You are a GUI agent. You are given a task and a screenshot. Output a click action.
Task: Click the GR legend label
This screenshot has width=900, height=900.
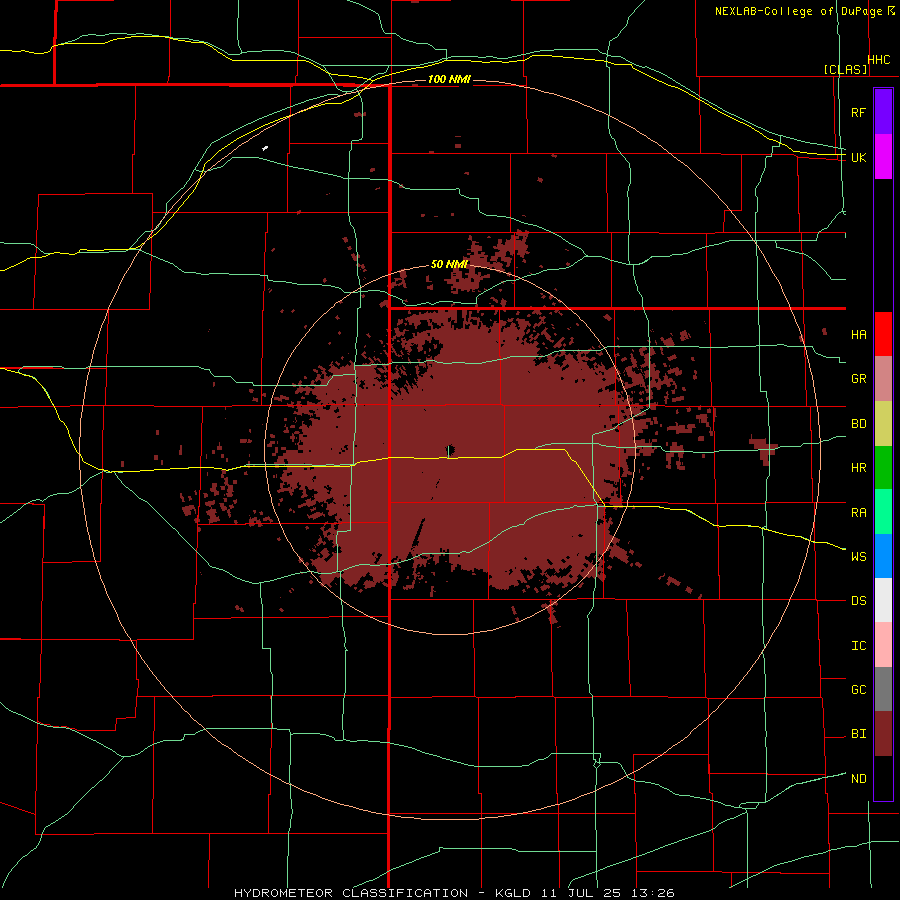(858, 379)
